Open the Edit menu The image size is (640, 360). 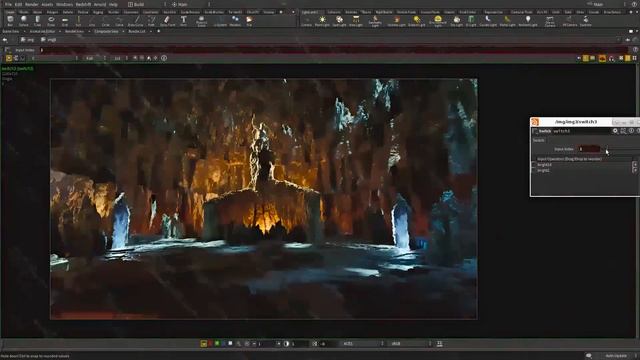click(x=18, y=4)
